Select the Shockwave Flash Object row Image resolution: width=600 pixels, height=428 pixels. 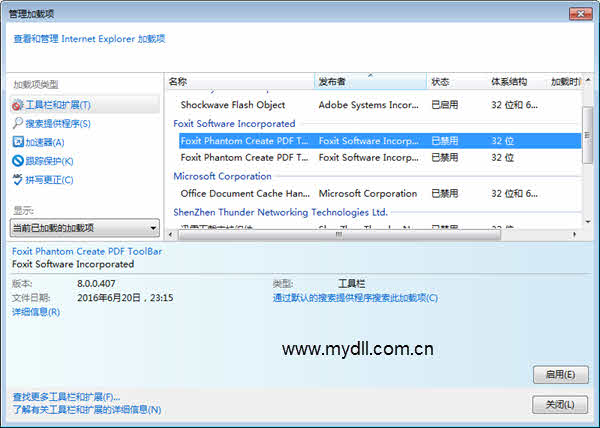(380, 105)
